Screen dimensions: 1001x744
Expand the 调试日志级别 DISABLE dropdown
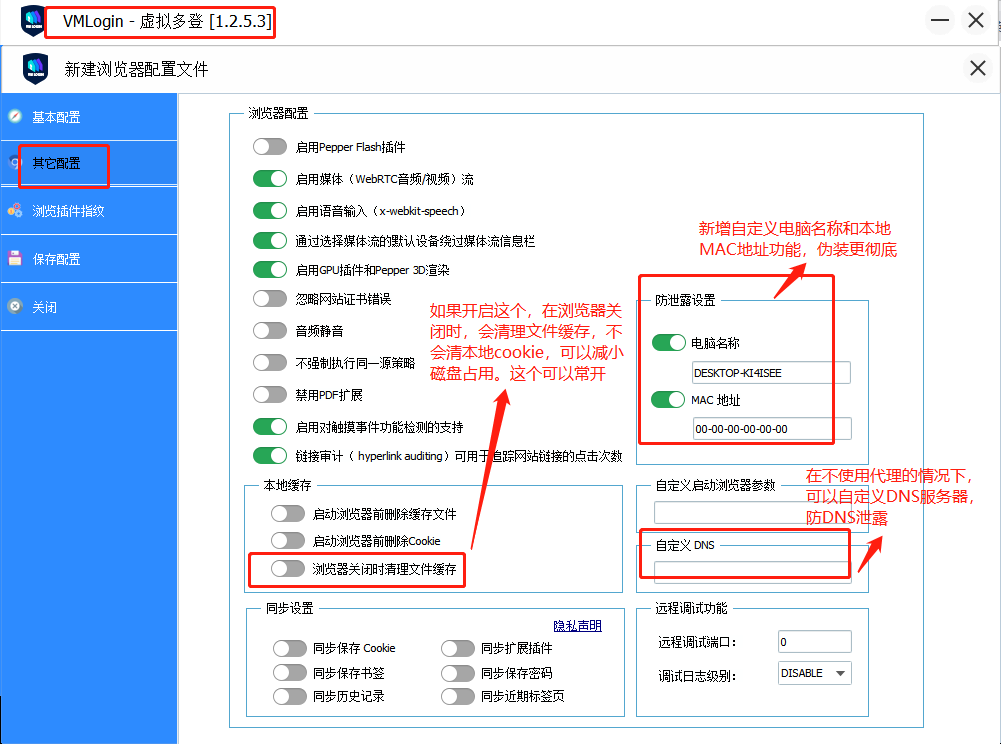[814, 673]
